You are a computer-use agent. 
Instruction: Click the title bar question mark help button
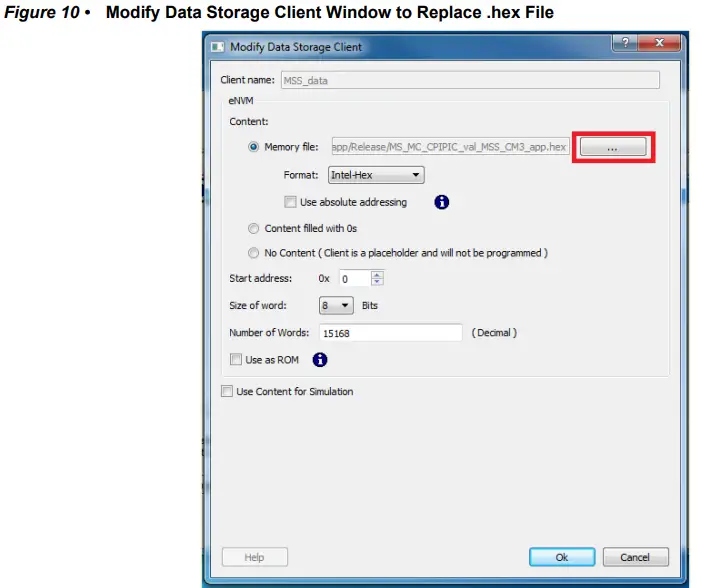(625, 43)
